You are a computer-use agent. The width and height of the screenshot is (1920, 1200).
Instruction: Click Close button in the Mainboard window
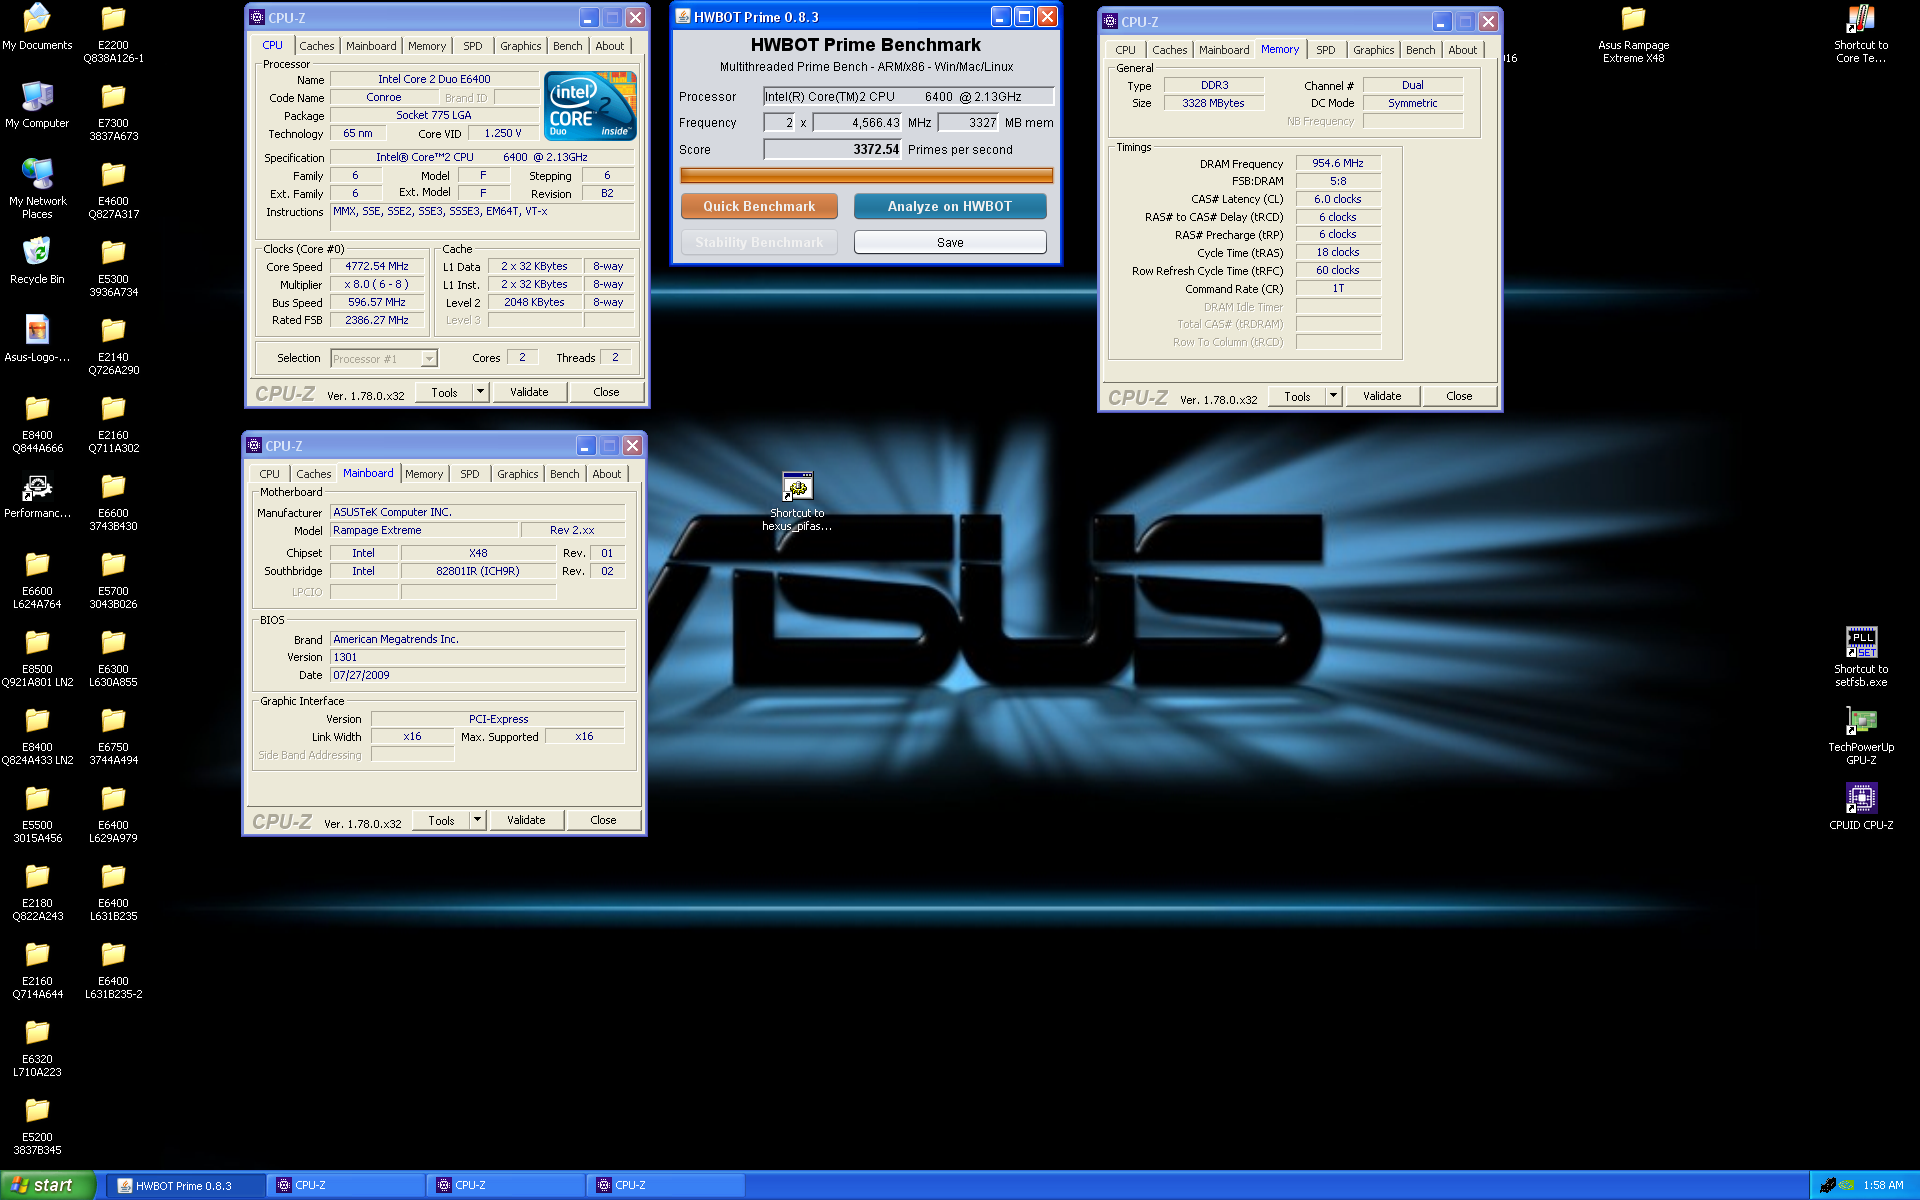603,820
